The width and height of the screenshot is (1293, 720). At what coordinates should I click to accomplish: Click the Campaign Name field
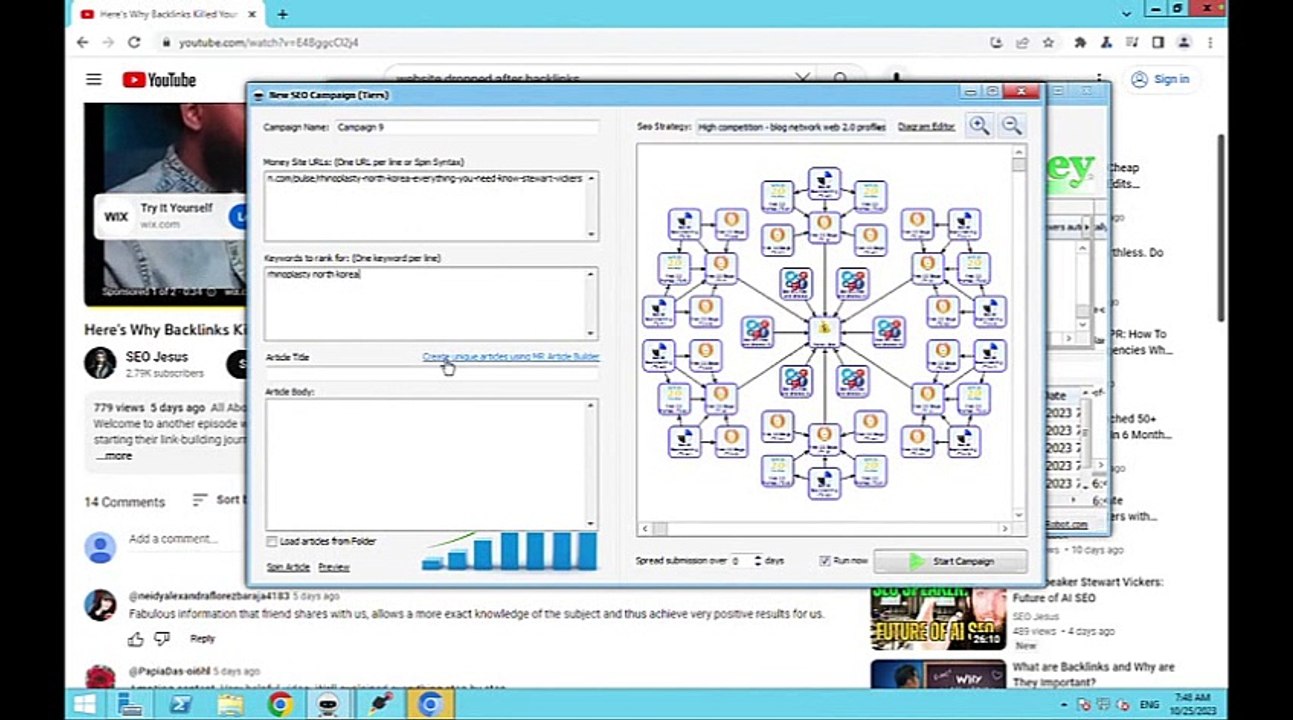coord(466,127)
